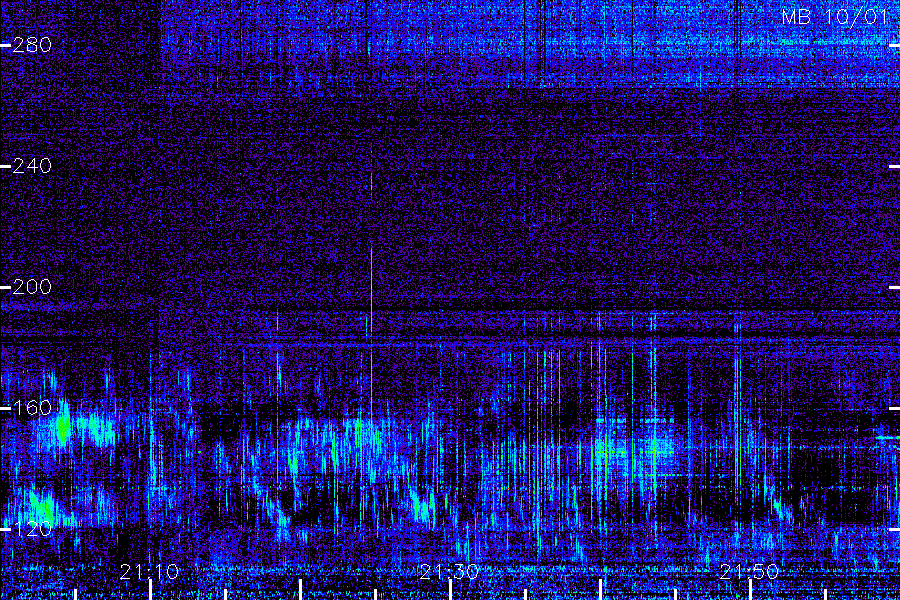Click the 21:10 time axis label
Image resolution: width=900 pixels, height=600 pixels.
[149, 572]
